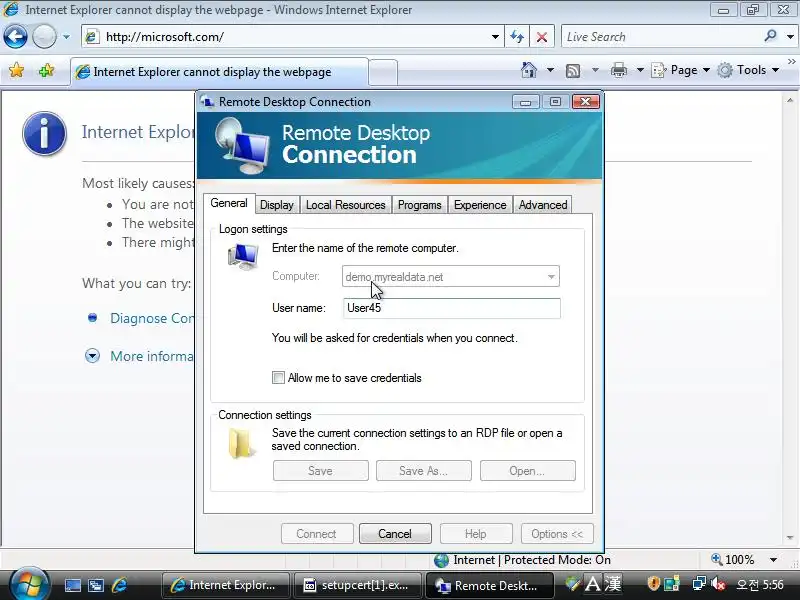Click the Home icon in the IE toolbar
Screen dimensions: 800x600
529,70
